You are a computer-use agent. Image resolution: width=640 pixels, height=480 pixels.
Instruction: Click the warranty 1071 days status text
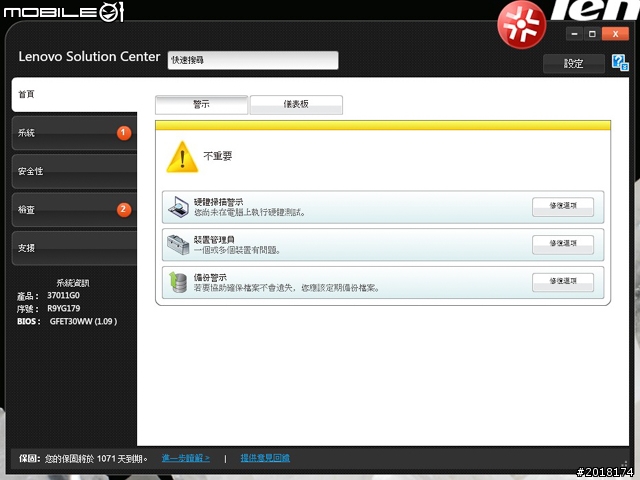tap(96, 459)
